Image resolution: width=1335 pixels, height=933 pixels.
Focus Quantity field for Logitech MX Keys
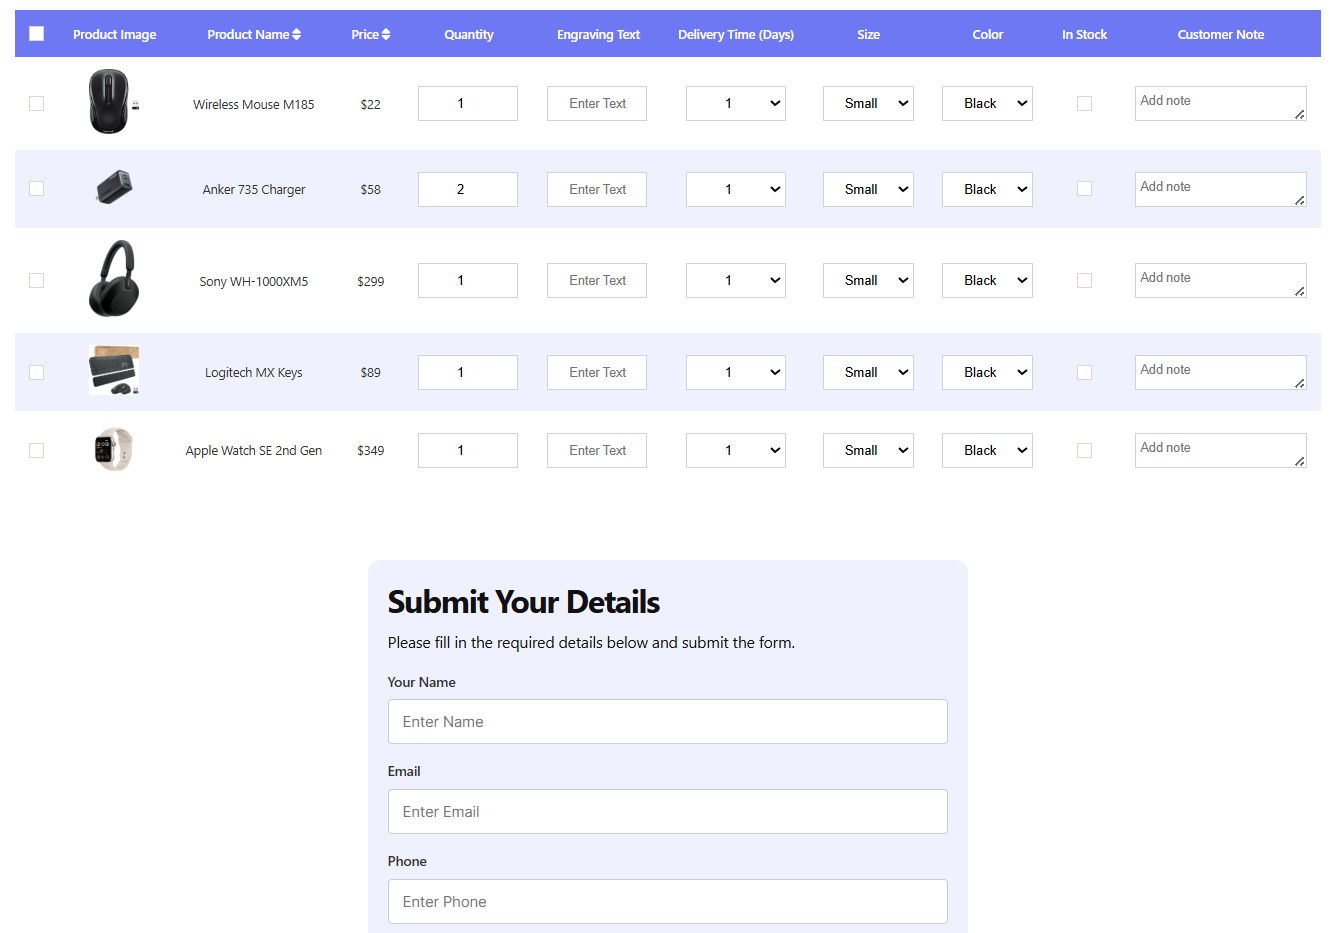tap(468, 372)
